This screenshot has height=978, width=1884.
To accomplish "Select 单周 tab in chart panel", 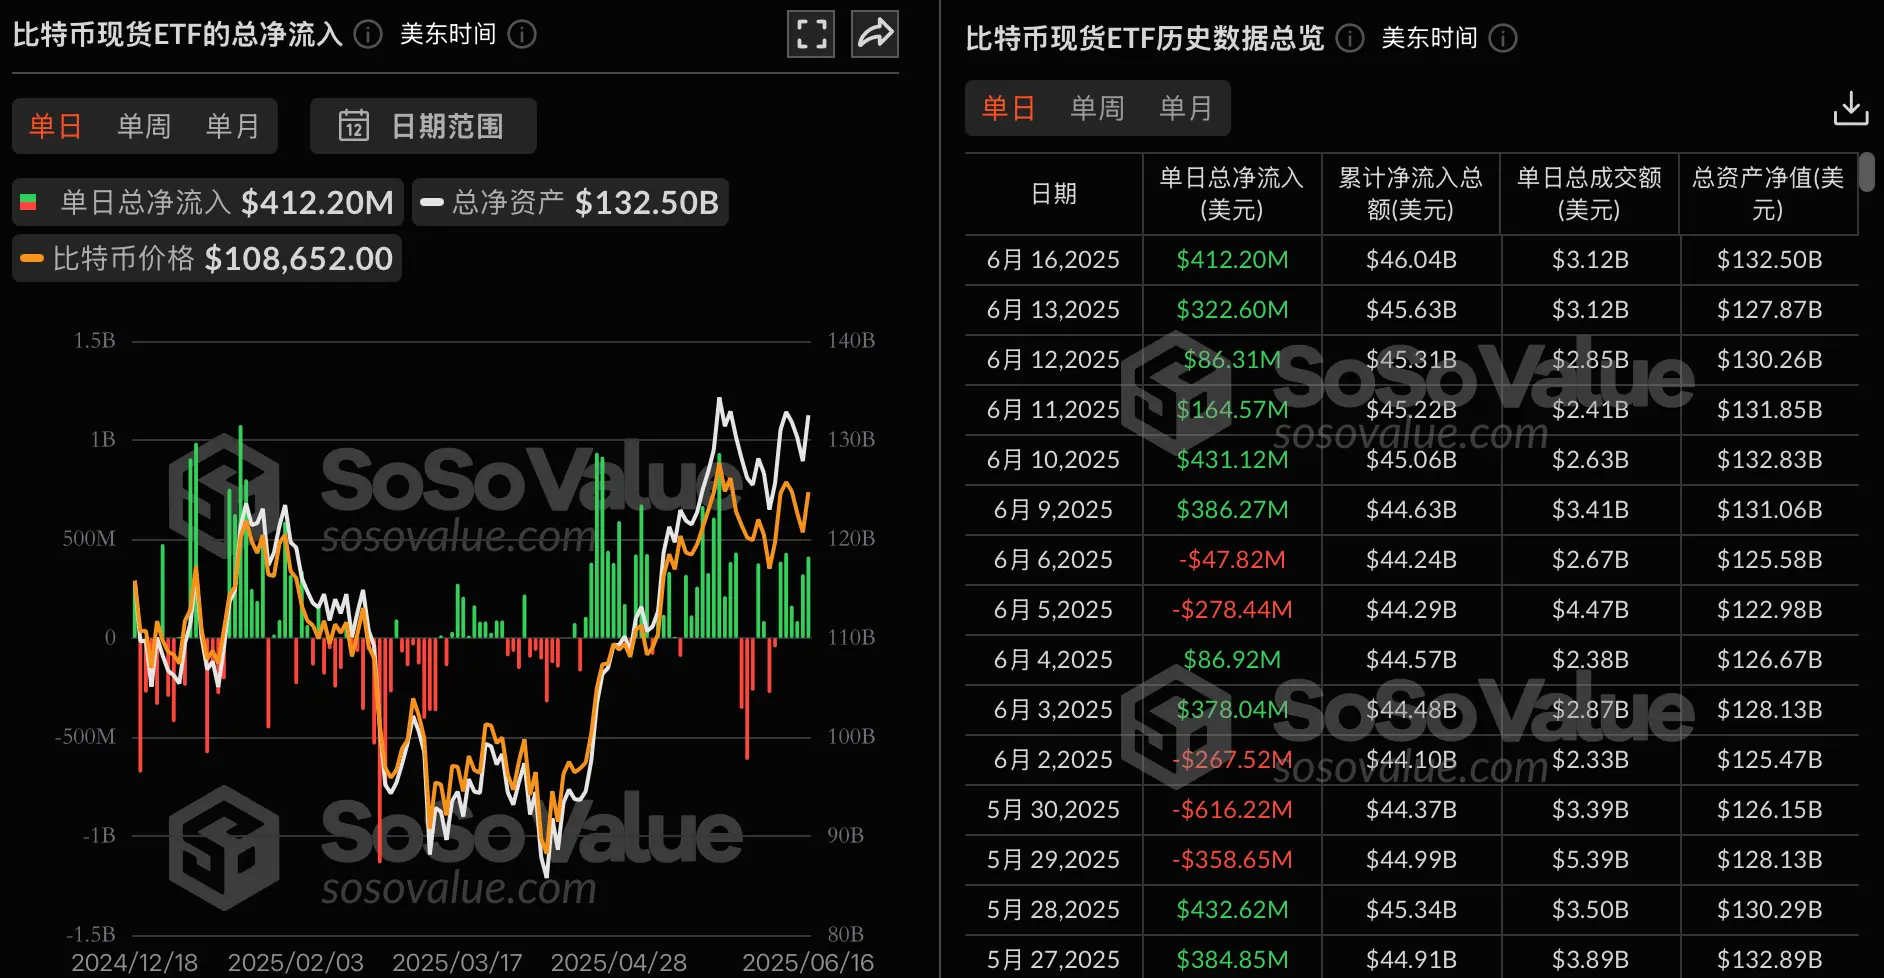I will [x=144, y=126].
